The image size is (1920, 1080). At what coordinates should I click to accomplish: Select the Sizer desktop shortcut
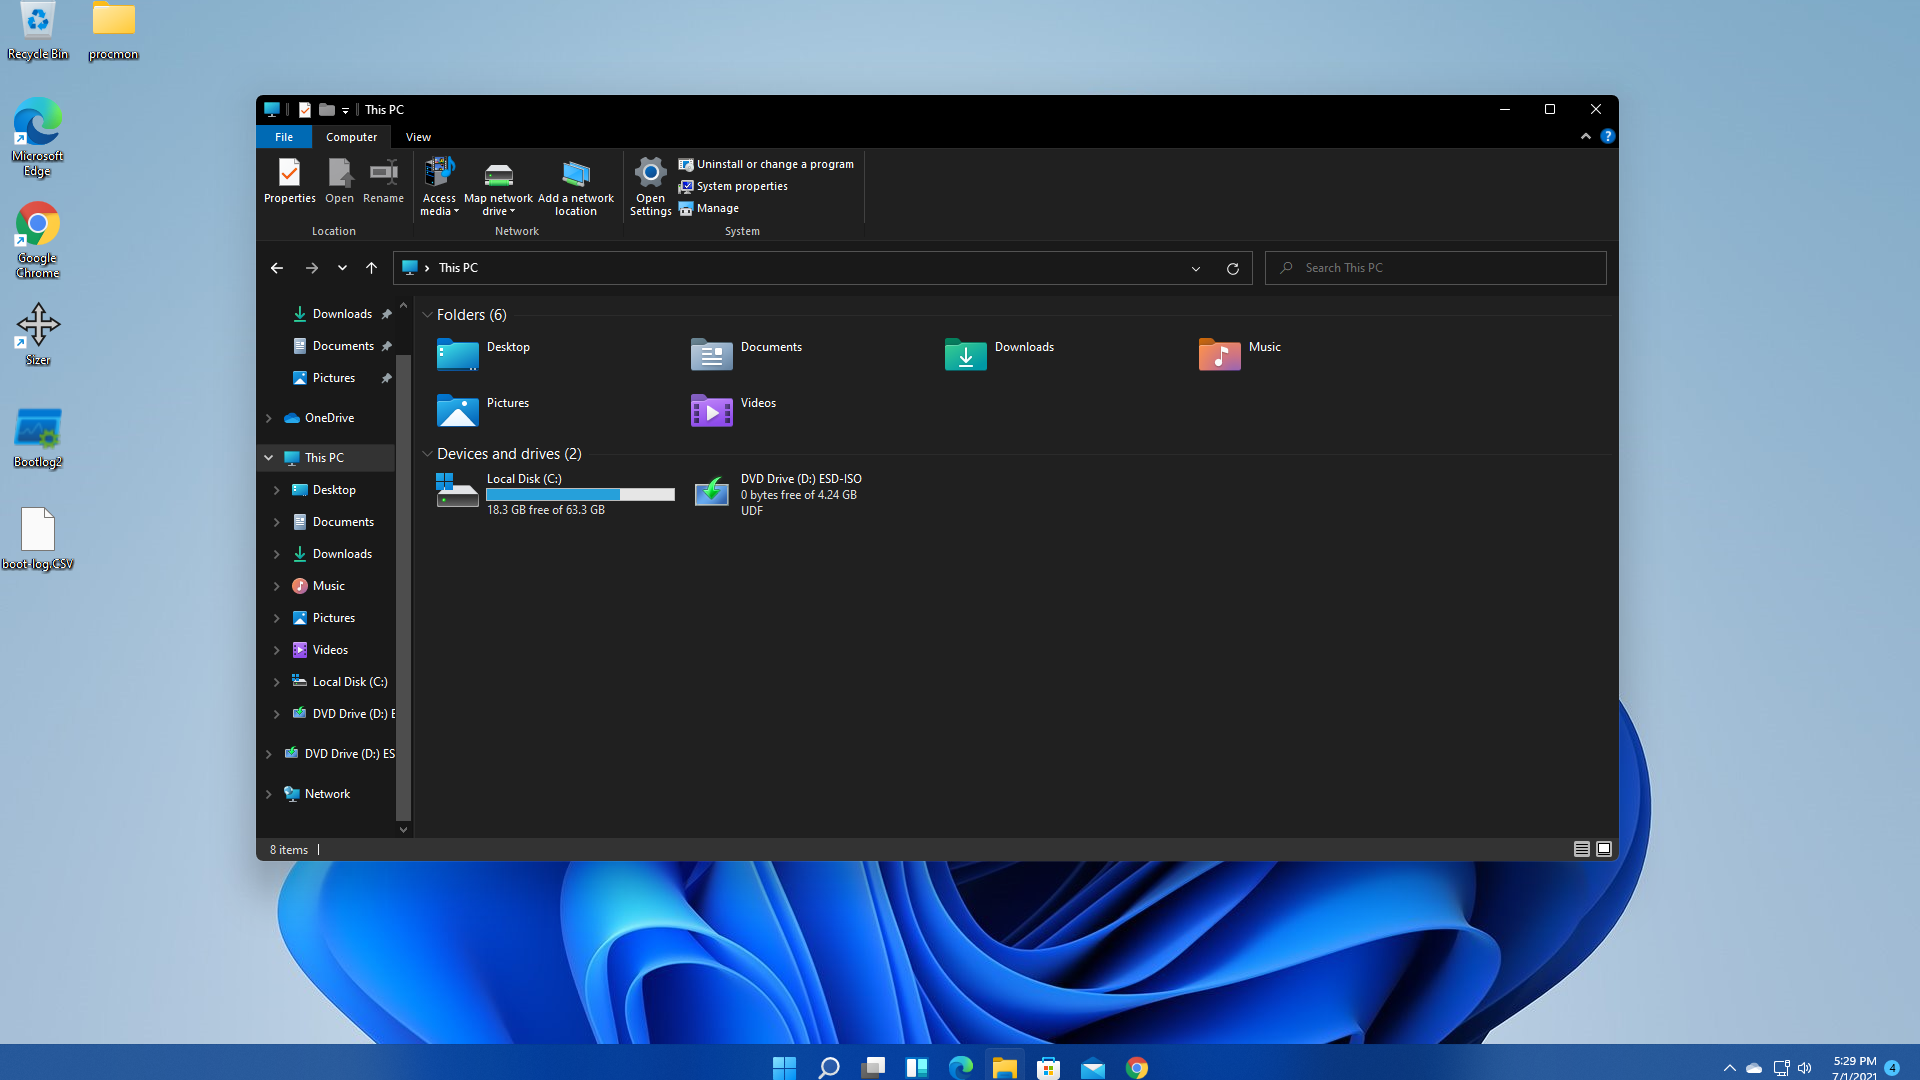point(38,335)
